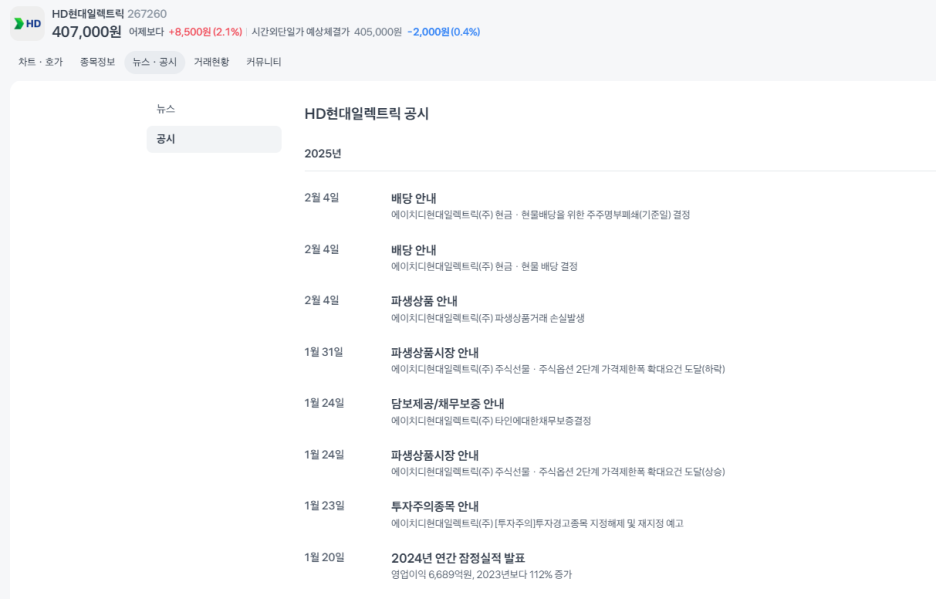This screenshot has width=936, height=599.
Task: Click the 2025년 year label
Action: (x=322, y=153)
